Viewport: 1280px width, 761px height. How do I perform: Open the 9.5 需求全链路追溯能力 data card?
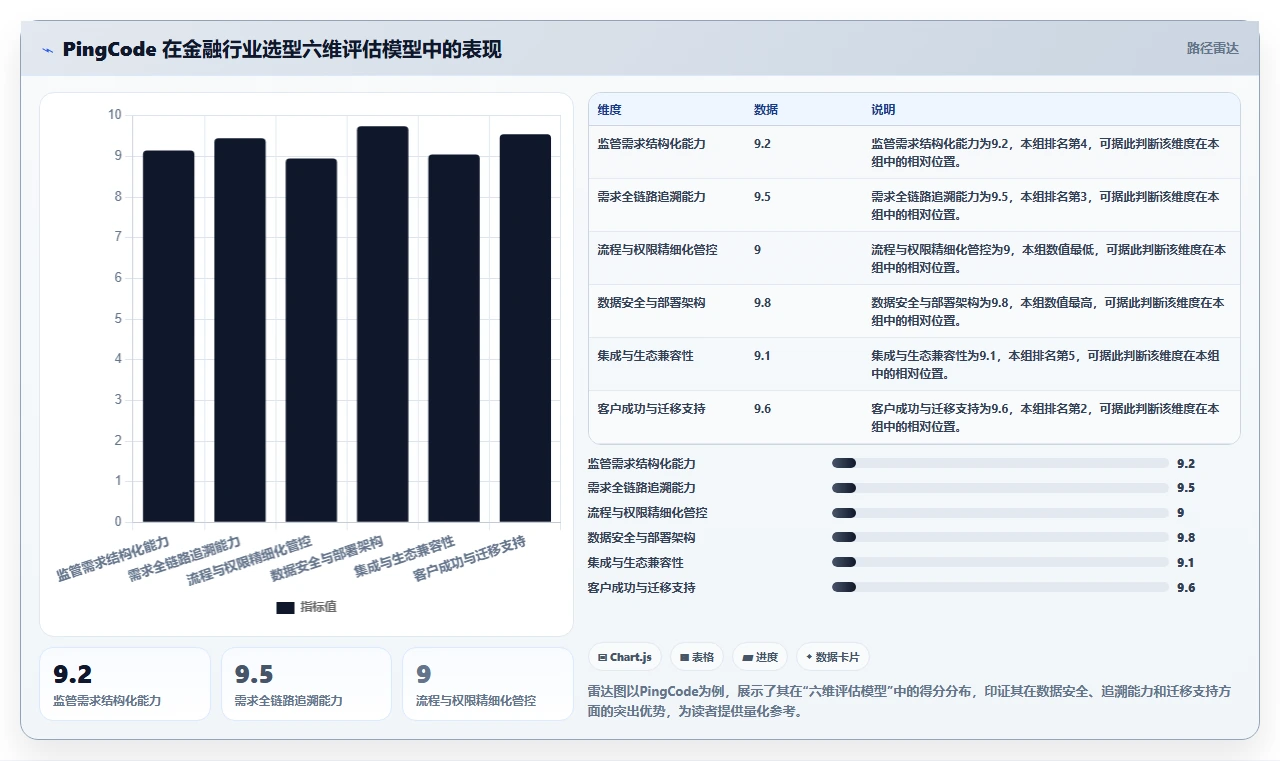pos(306,684)
